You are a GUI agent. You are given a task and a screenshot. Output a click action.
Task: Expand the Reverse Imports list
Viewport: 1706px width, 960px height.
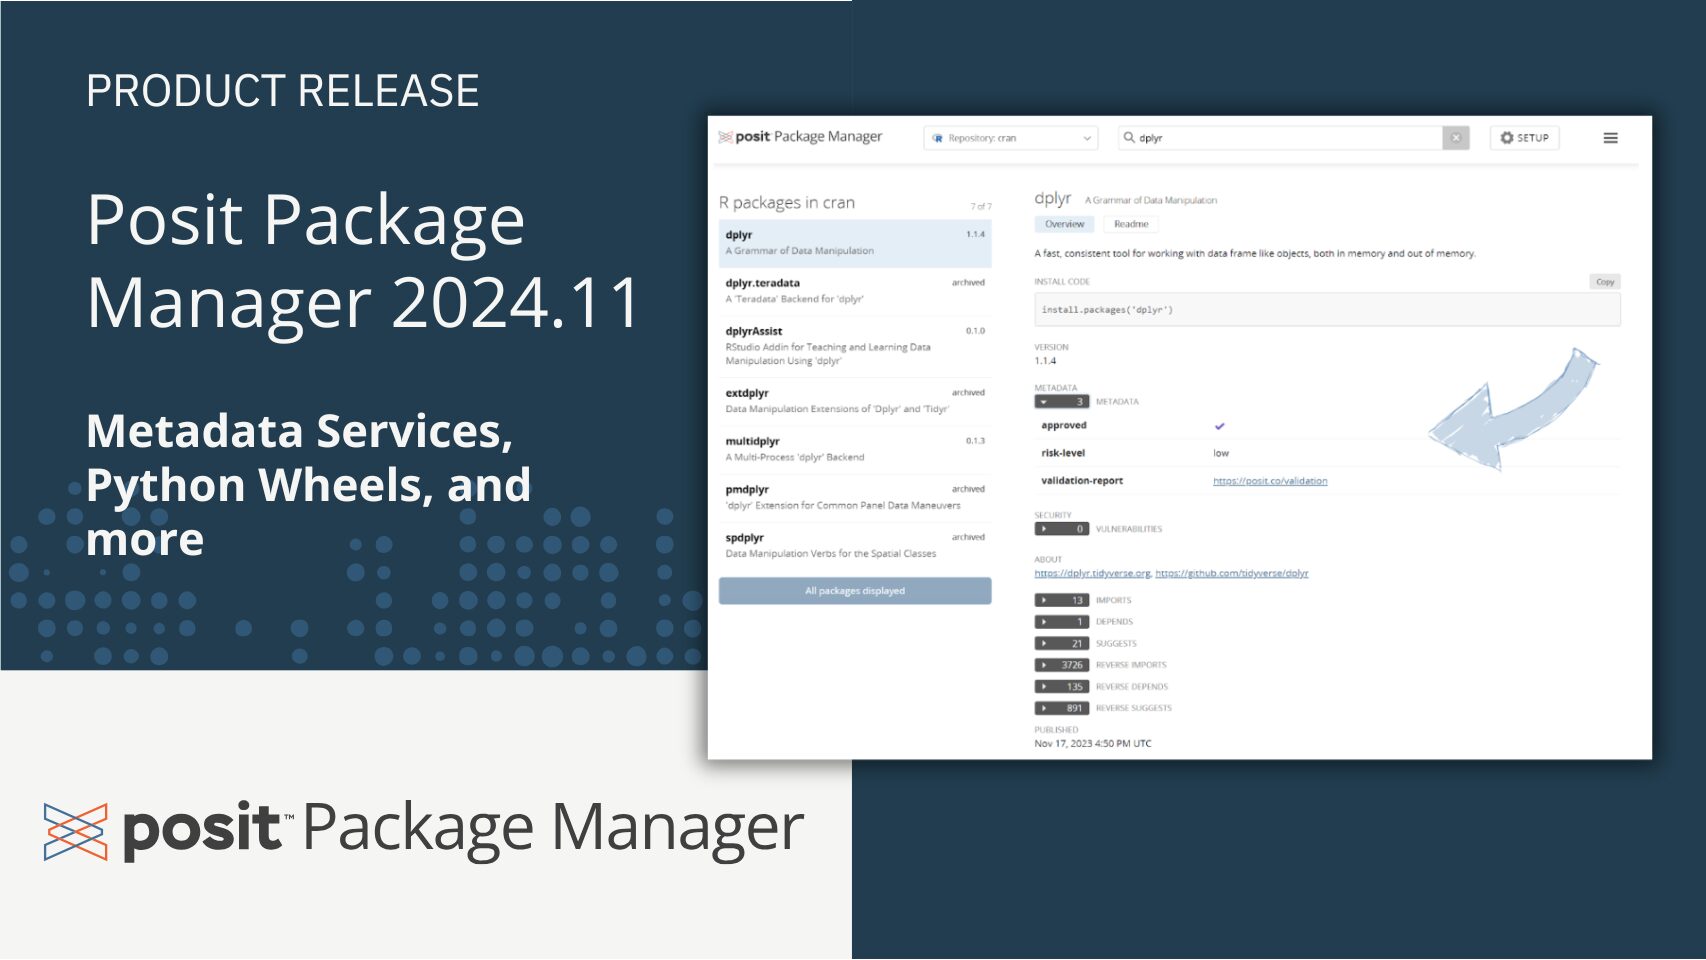point(1061,665)
